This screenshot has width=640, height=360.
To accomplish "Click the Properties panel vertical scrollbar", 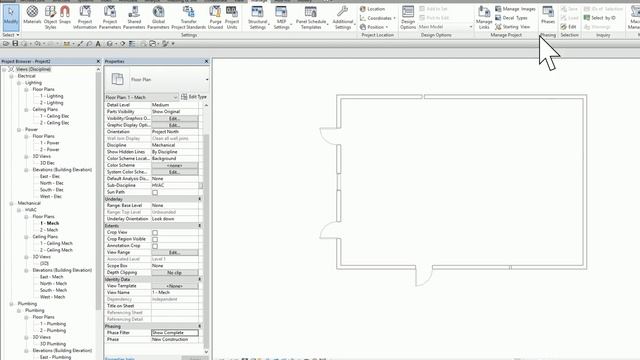I will [x=206, y=241].
